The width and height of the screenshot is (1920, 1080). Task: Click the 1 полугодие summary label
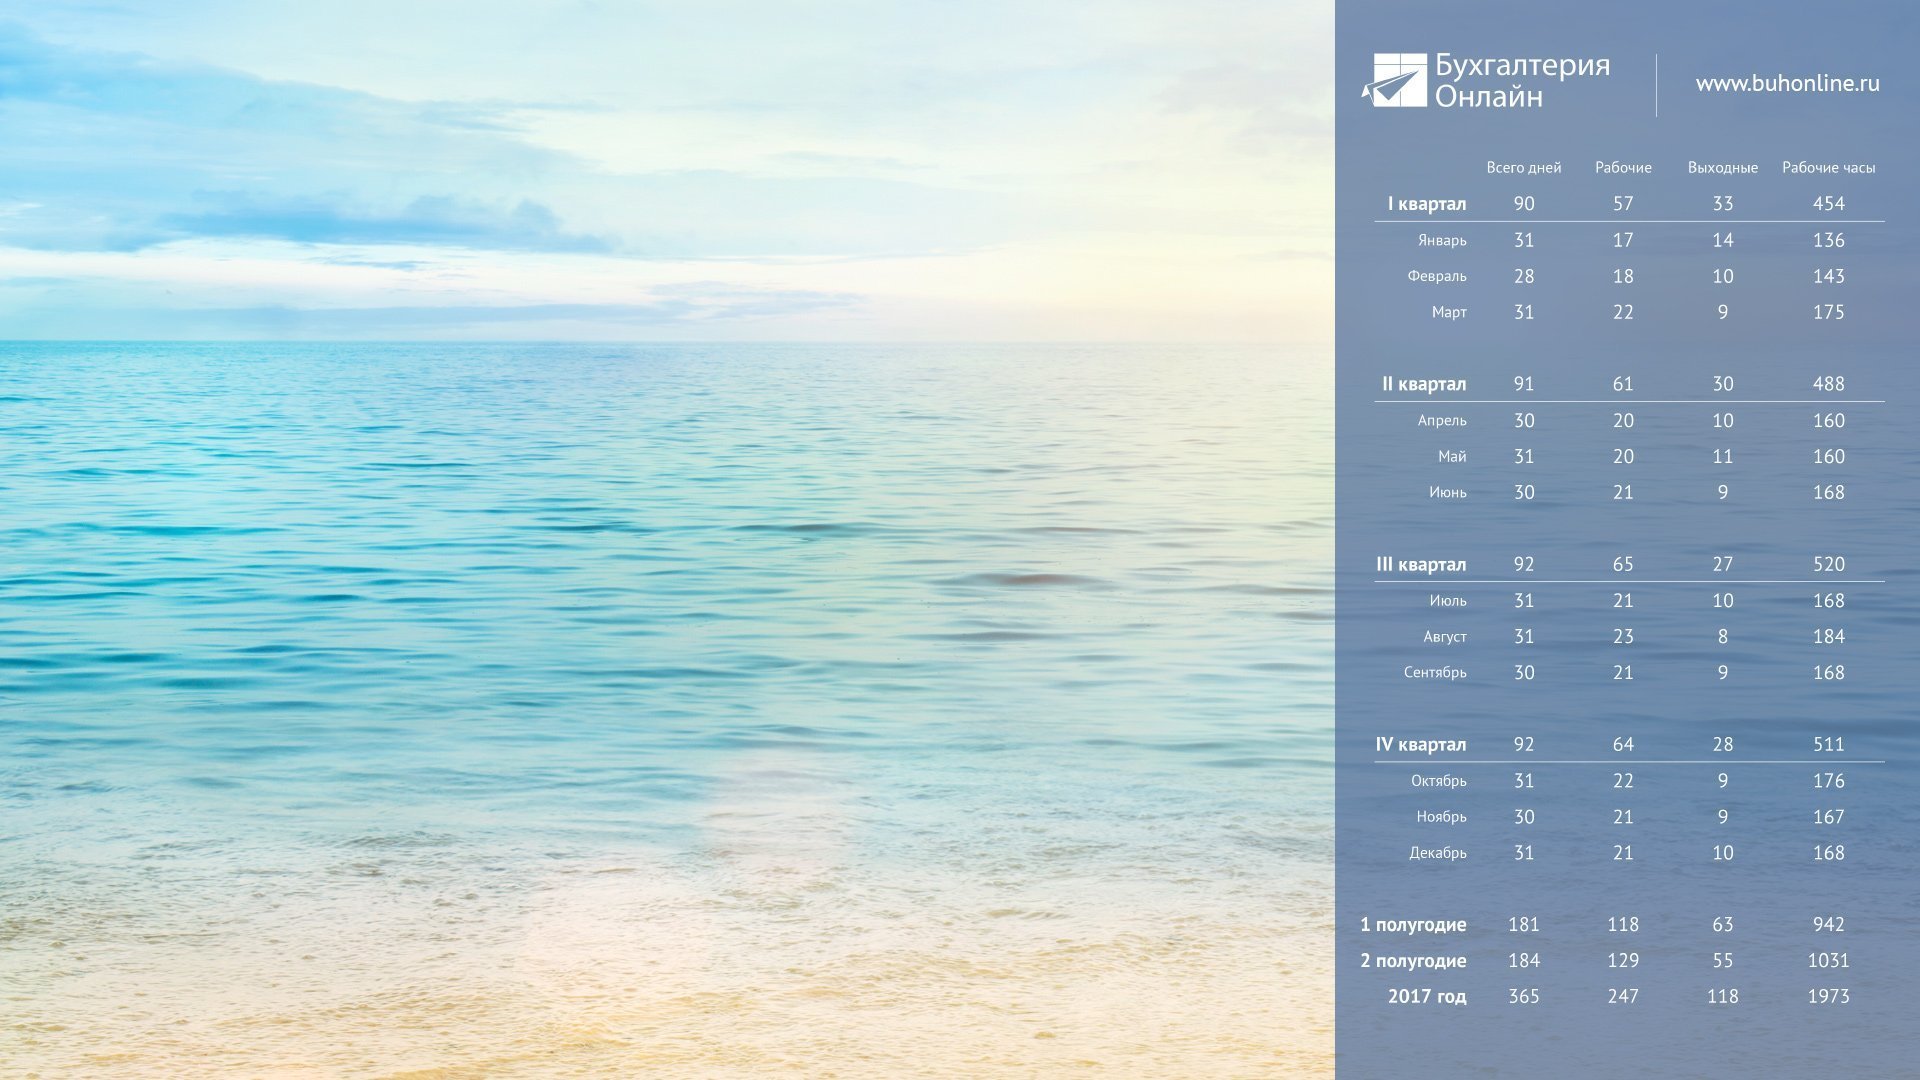click(1412, 925)
